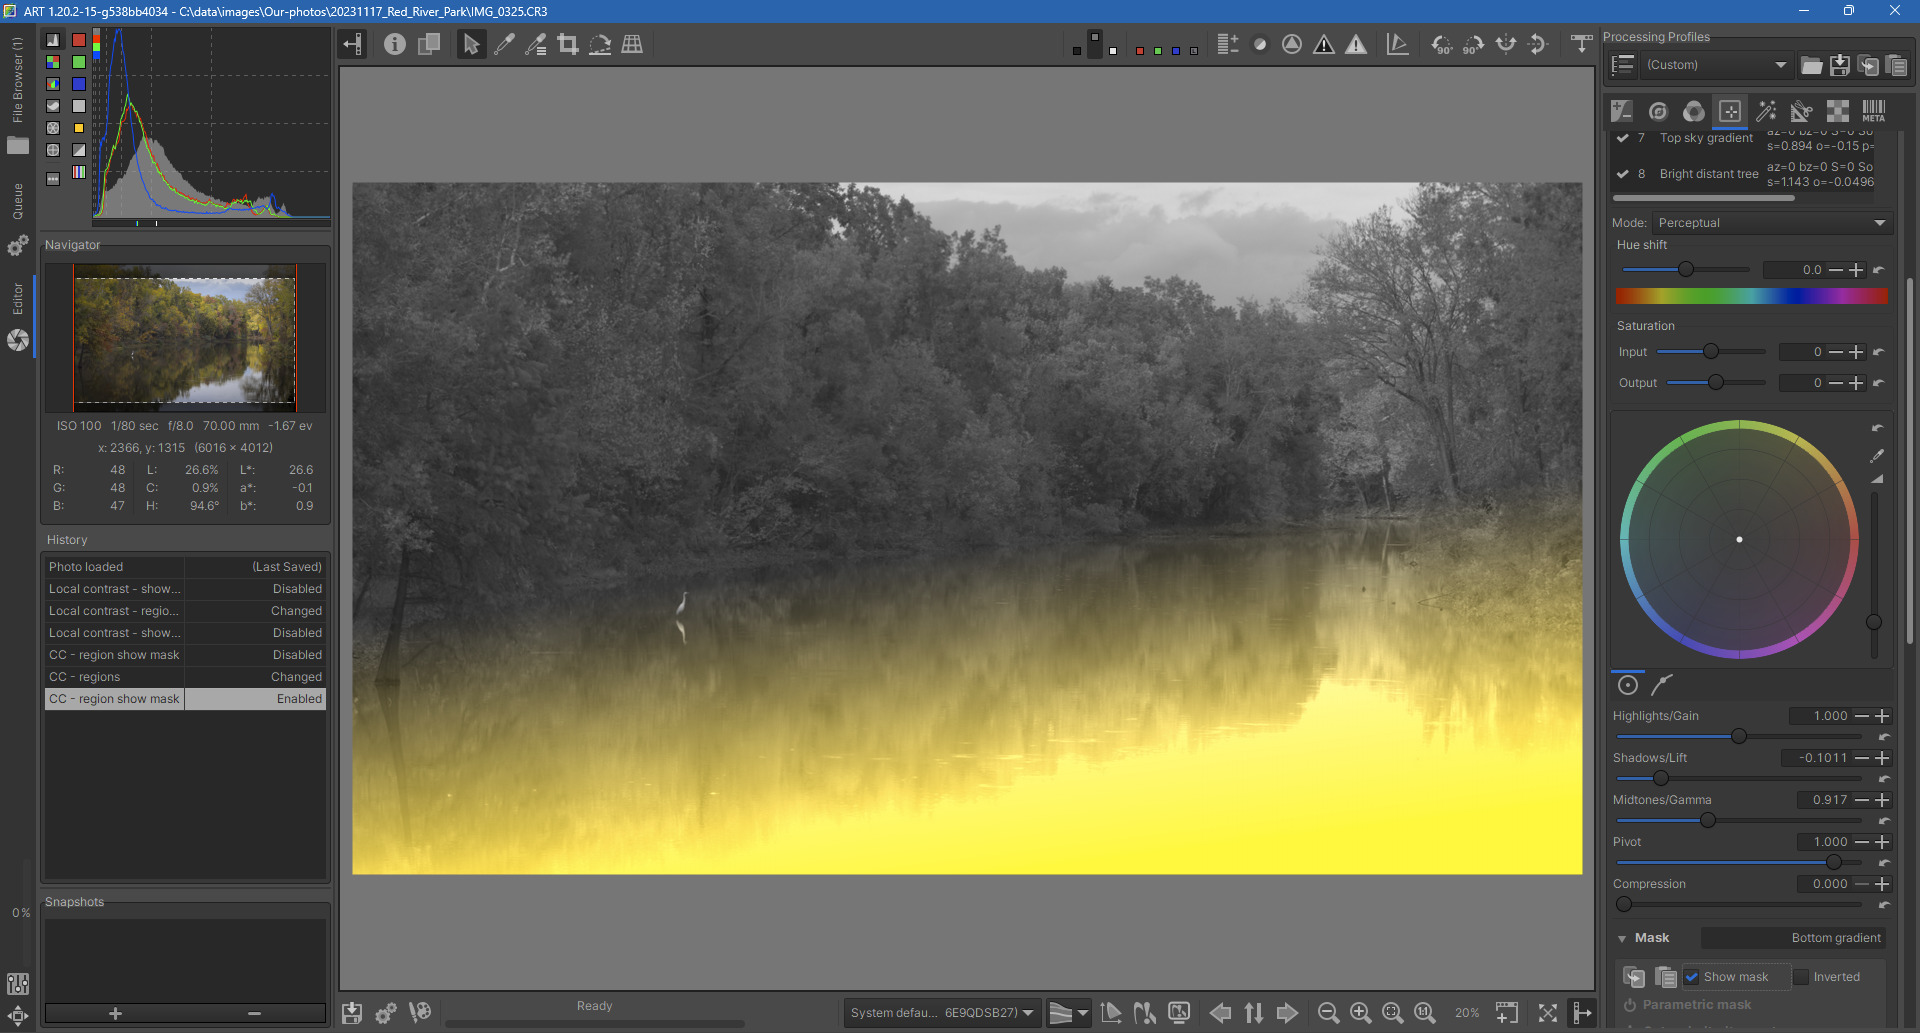Collapse the Mask section expander
This screenshot has height=1033, width=1920.
[x=1622, y=938]
